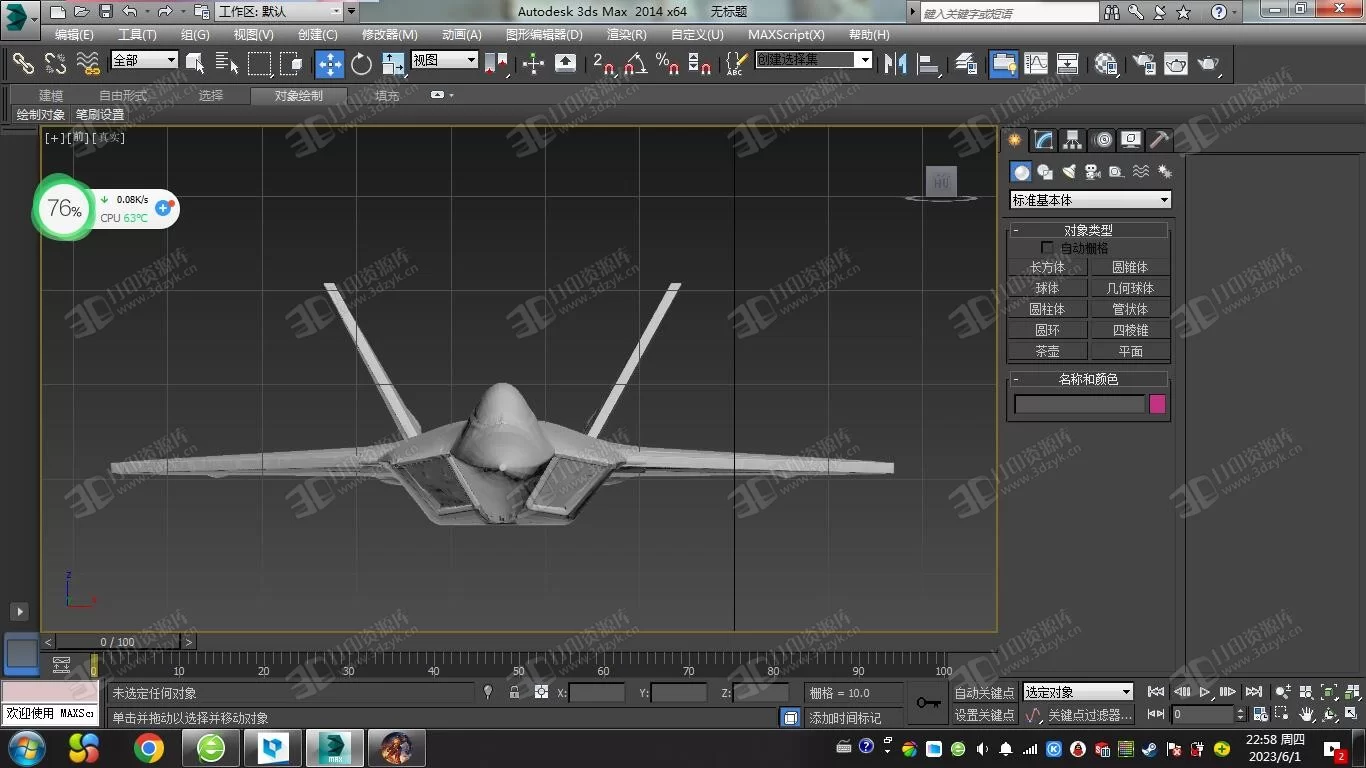Open the 修改器(M) menu
The height and width of the screenshot is (768, 1366).
(x=389, y=34)
